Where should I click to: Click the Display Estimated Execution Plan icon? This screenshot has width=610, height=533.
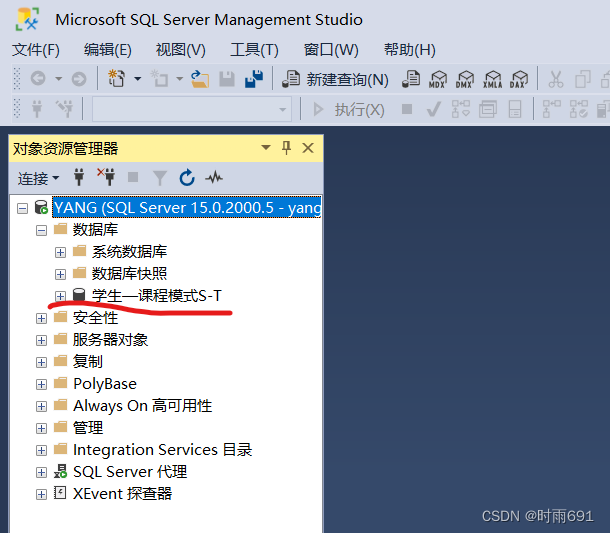pos(461,109)
